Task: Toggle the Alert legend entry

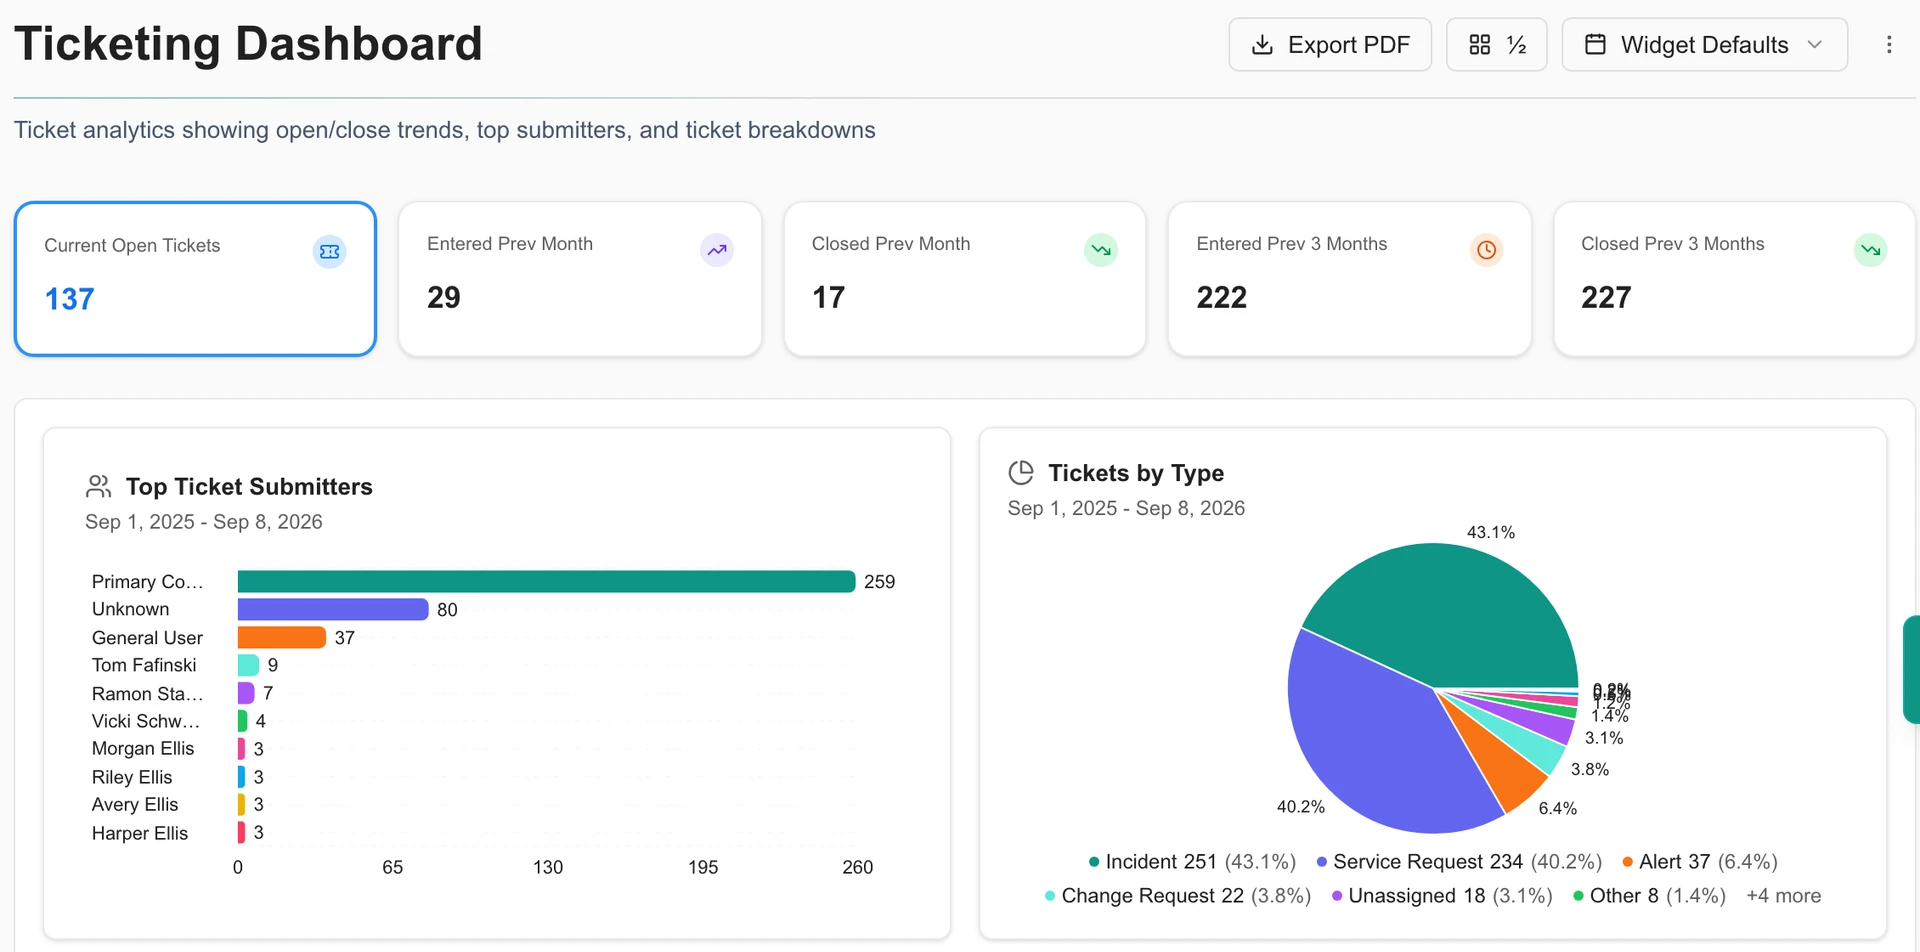Action: (1700, 862)
